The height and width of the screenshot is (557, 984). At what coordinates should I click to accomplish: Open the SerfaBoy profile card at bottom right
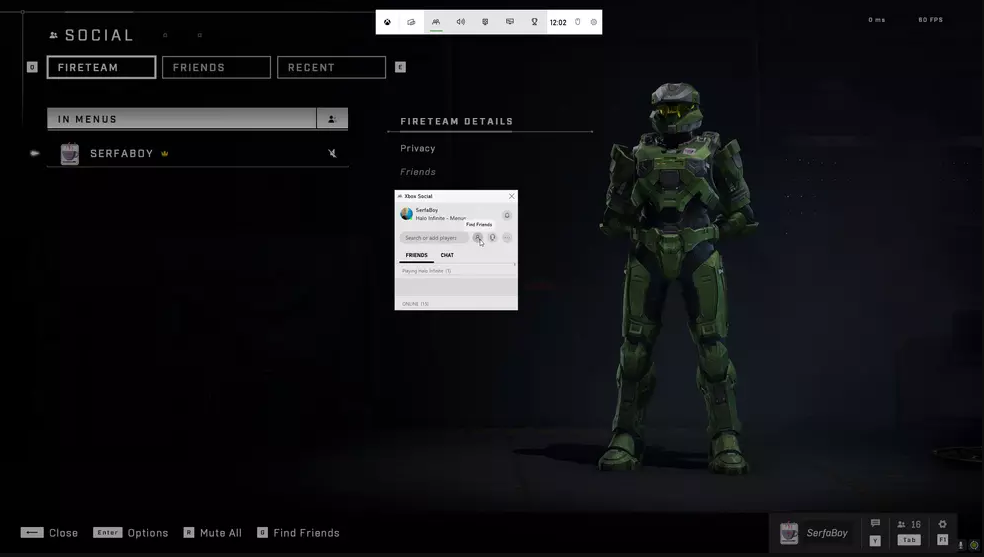click(x=814, y=533)
